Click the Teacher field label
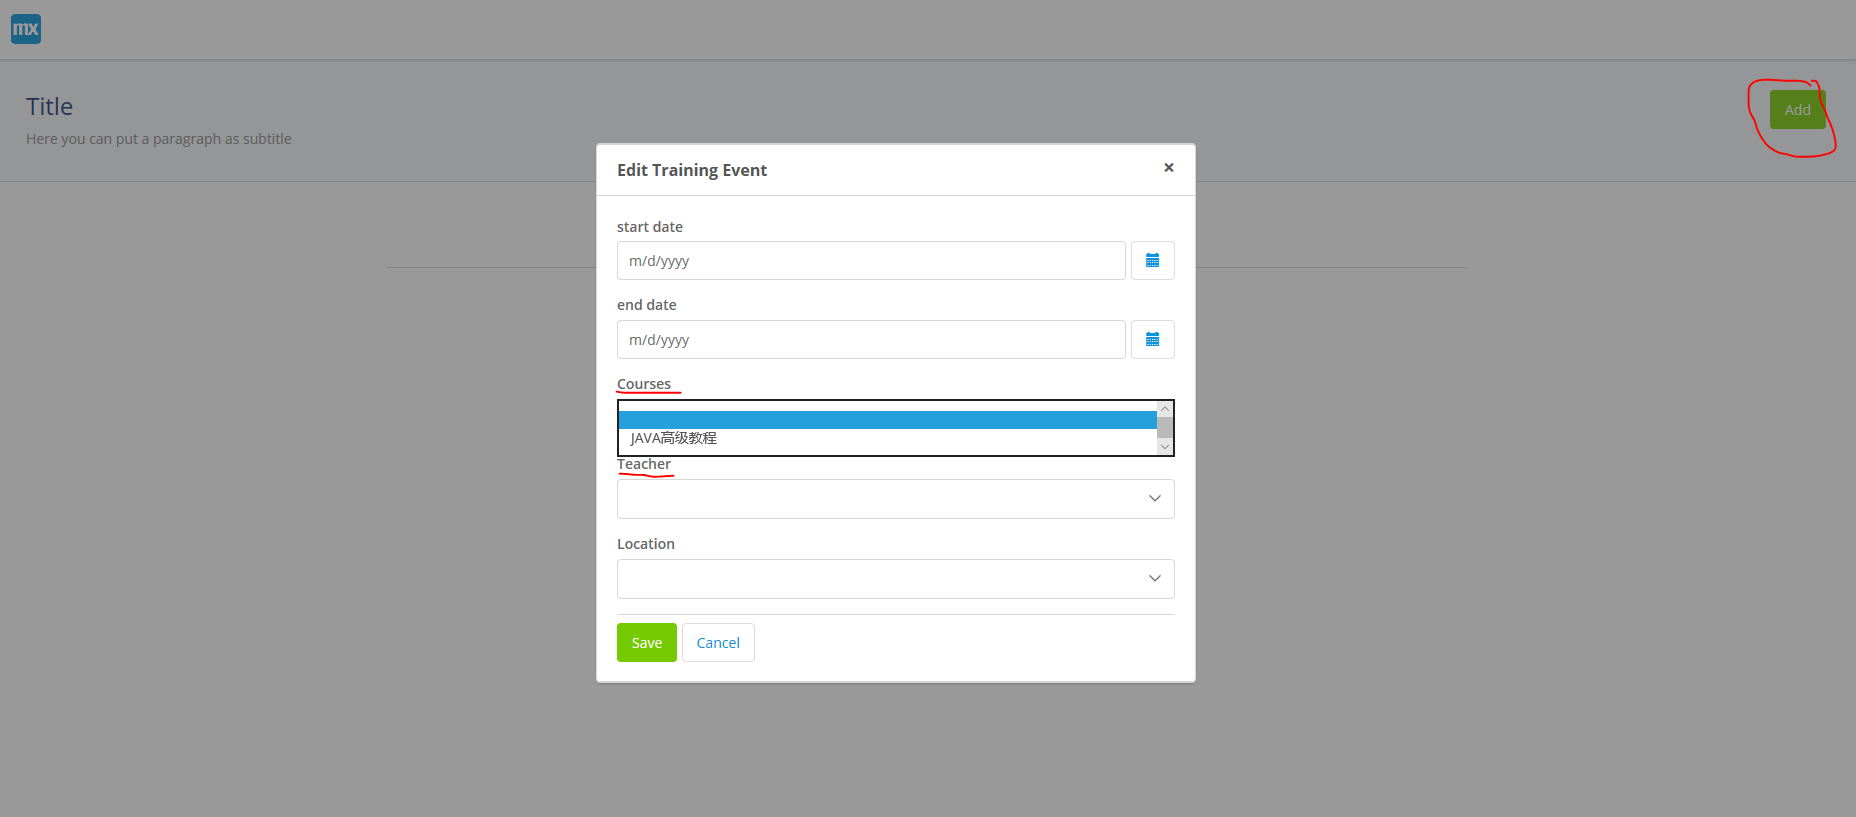 click(644, 464)
